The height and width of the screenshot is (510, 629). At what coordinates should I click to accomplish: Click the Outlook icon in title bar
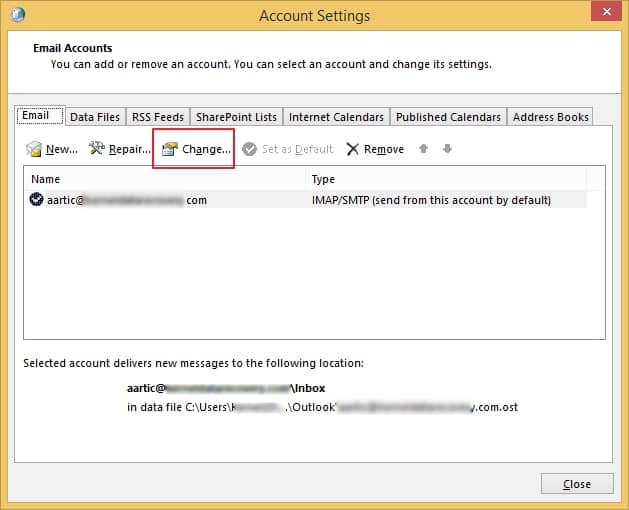[18, 14]
